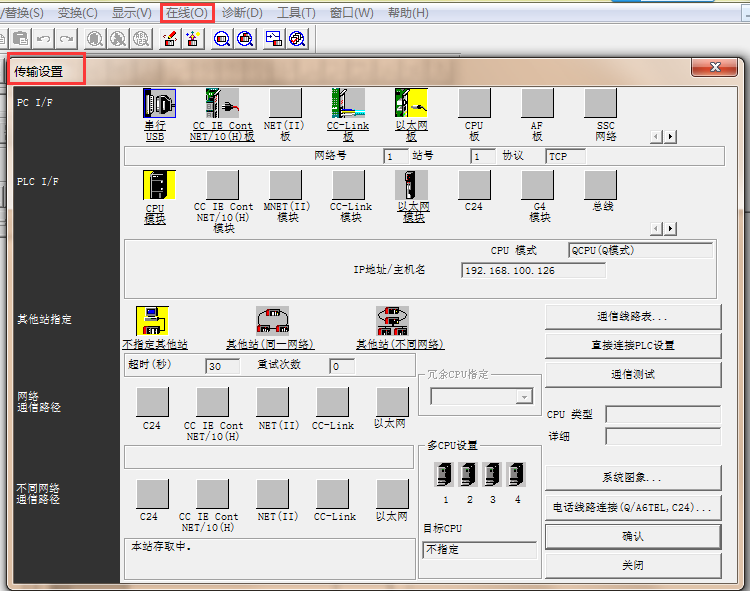
Task: Select the MNET(II) module icon
Action: click(x=286, y=185)
